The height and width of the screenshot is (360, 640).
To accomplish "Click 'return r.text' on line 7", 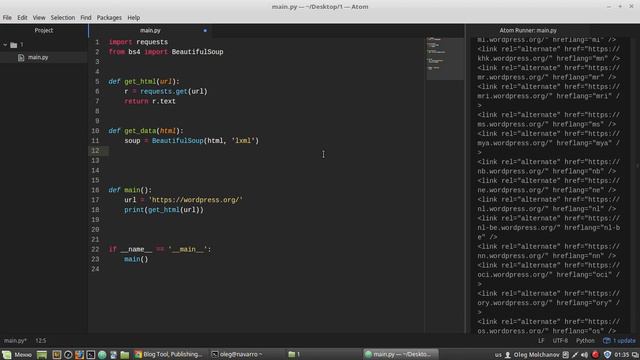I will 150,101.
